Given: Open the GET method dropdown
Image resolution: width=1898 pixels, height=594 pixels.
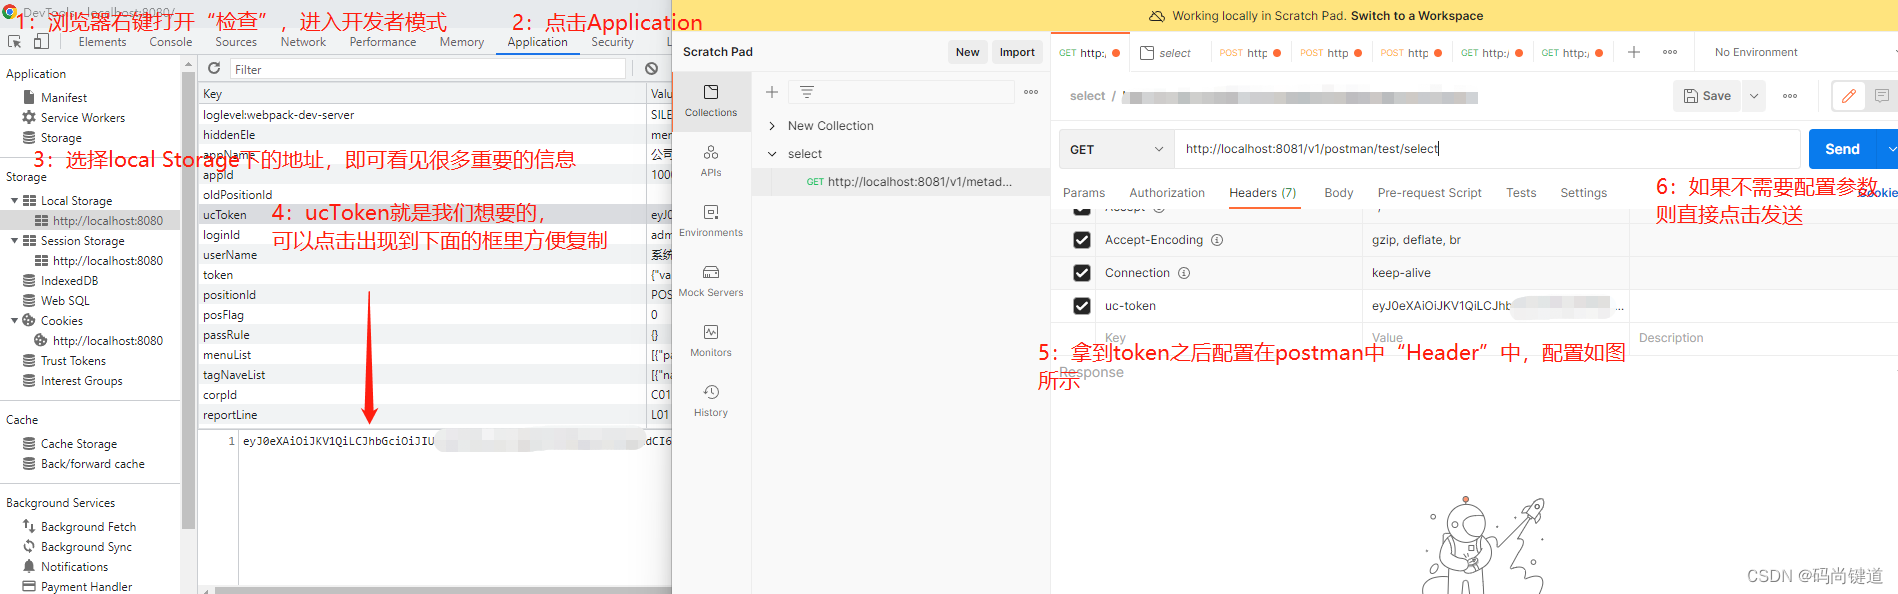Looking at the screenshot, I should 1116,149.
